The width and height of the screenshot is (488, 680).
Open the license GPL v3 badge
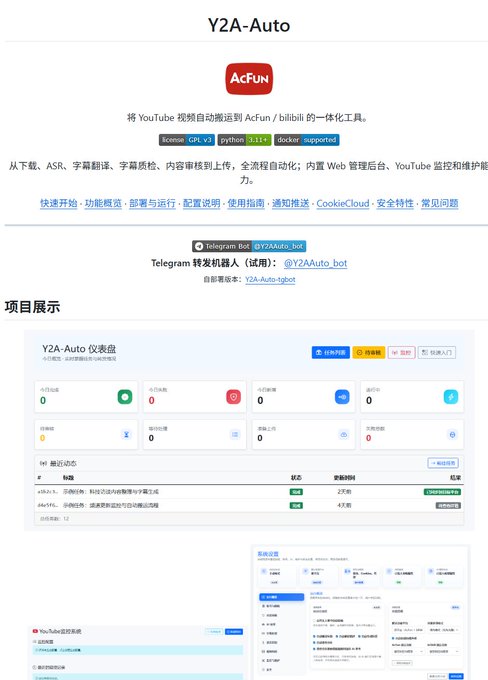[x=187, y=140]
